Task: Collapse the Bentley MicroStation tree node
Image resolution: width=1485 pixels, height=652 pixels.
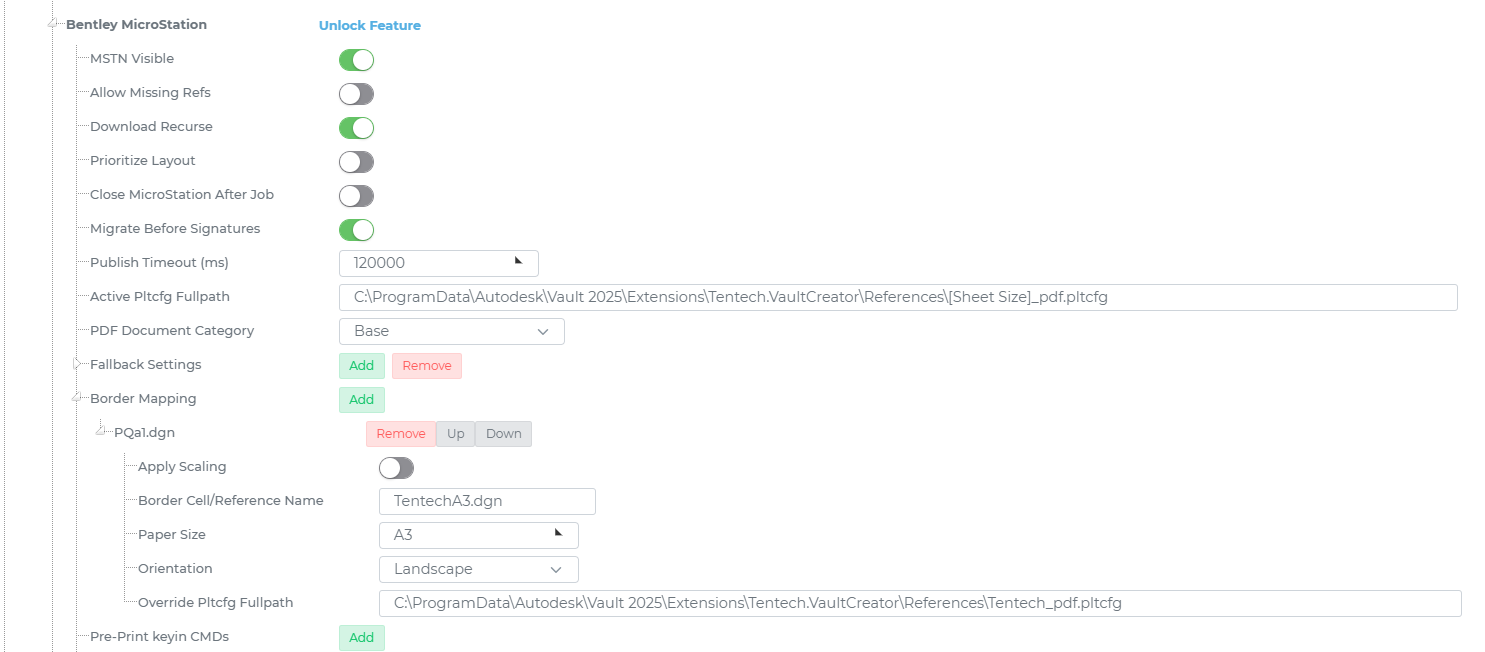Action: pyautogui.click(x=53, y=24)
